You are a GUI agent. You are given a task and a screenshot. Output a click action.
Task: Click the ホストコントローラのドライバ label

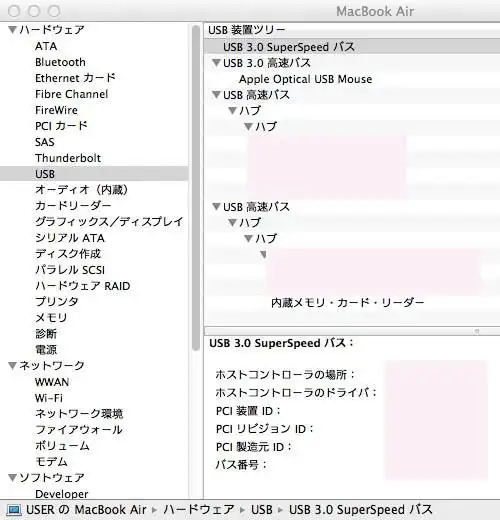click(x=296, y=393)
